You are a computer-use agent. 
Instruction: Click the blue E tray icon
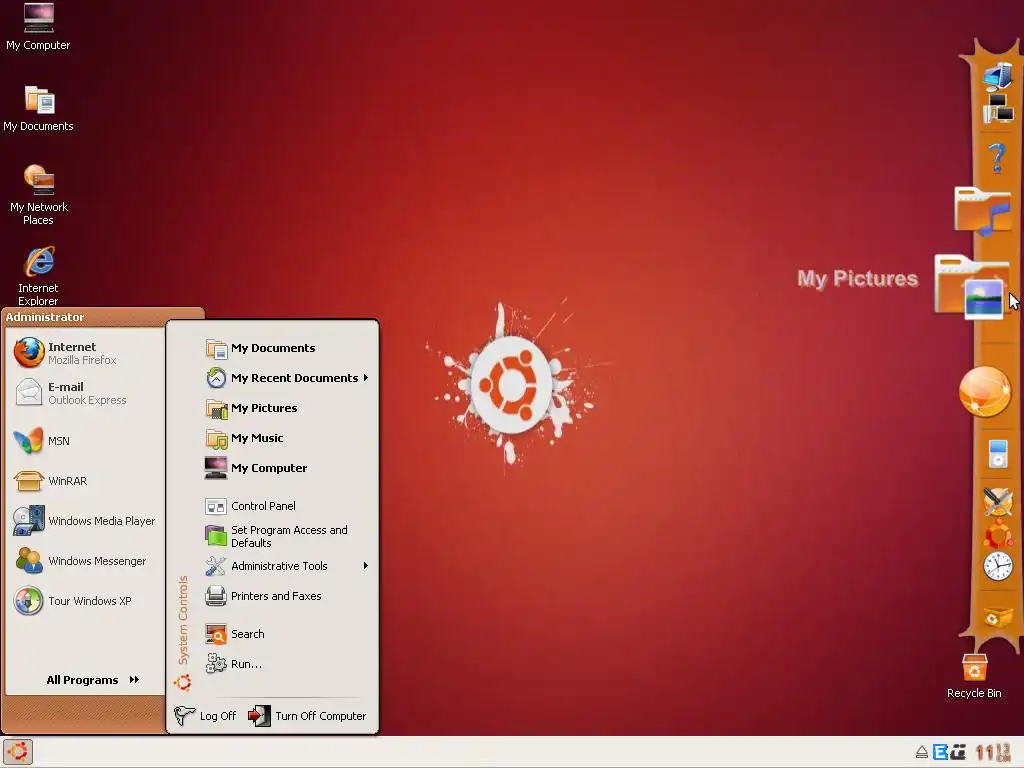(940, 752)
